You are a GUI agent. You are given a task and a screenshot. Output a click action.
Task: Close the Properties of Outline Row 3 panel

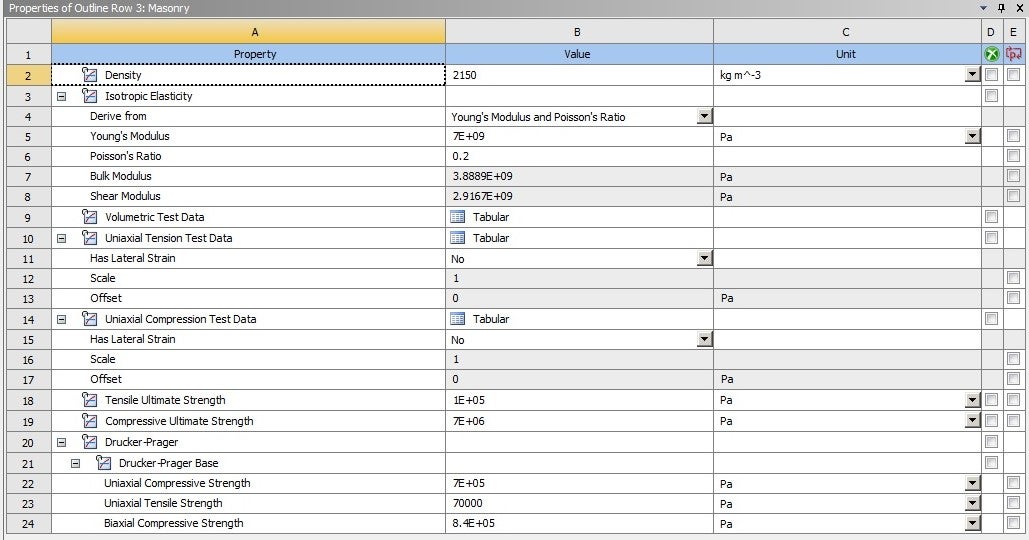click(x=1019, y=8)
